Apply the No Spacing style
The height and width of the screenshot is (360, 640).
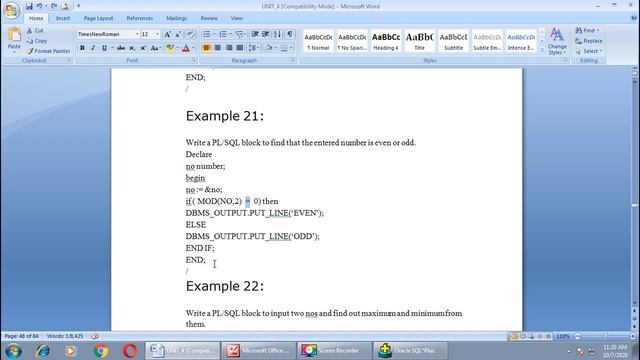point(352,41)
